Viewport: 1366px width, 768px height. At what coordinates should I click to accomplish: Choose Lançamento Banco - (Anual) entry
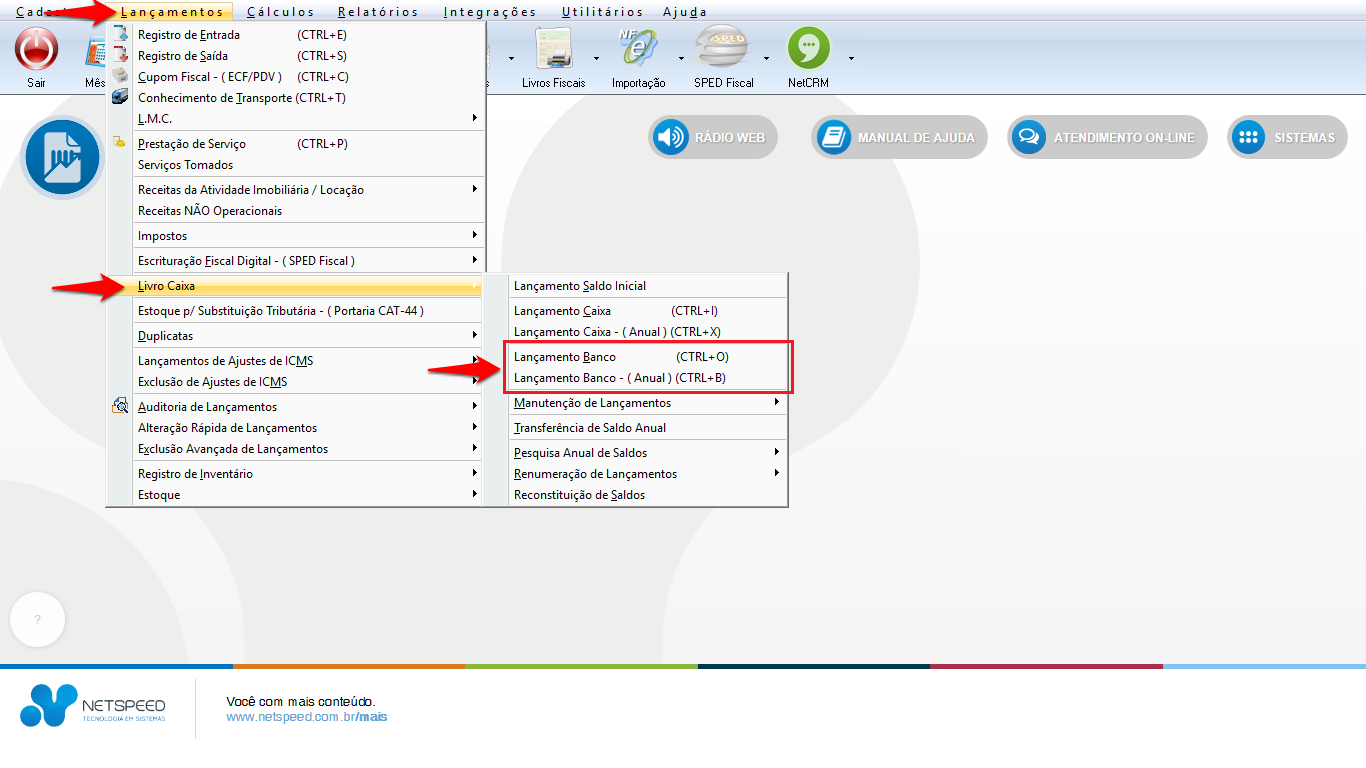point(648,378)
